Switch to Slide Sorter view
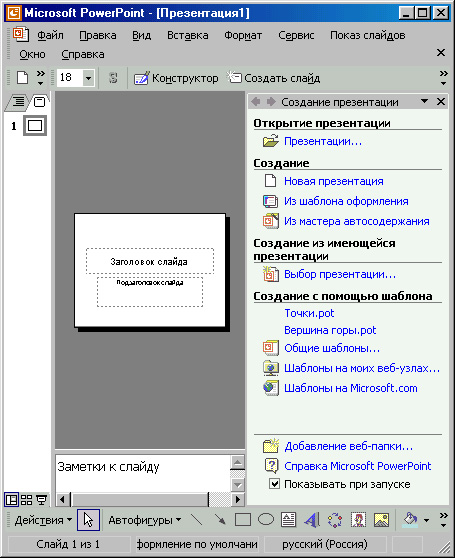The height and width of the screenshot is (558, 455). point(26,500)
